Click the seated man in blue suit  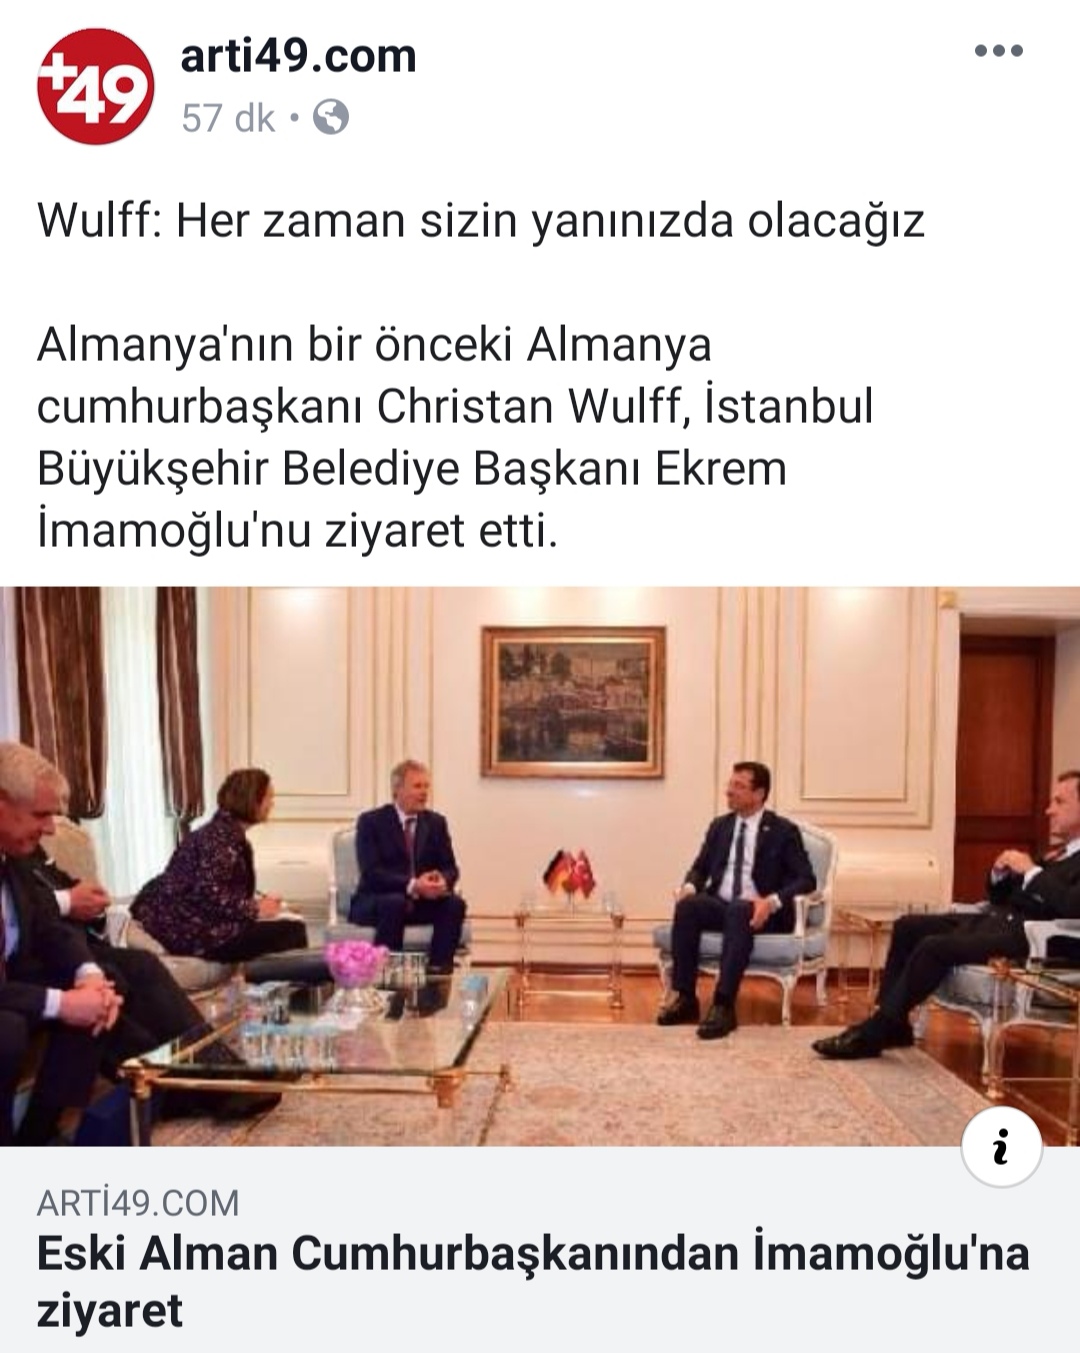point(408,866)
